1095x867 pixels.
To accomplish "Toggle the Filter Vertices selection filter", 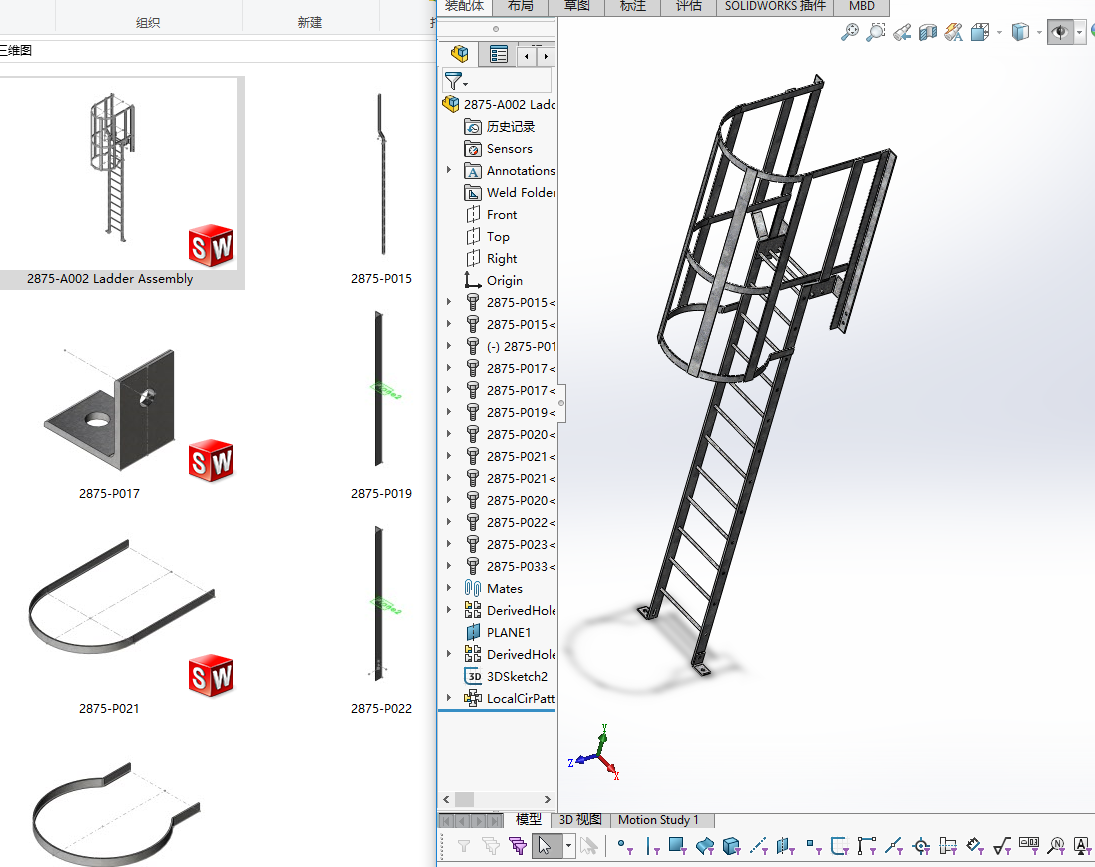I will (x=623, y=846).
